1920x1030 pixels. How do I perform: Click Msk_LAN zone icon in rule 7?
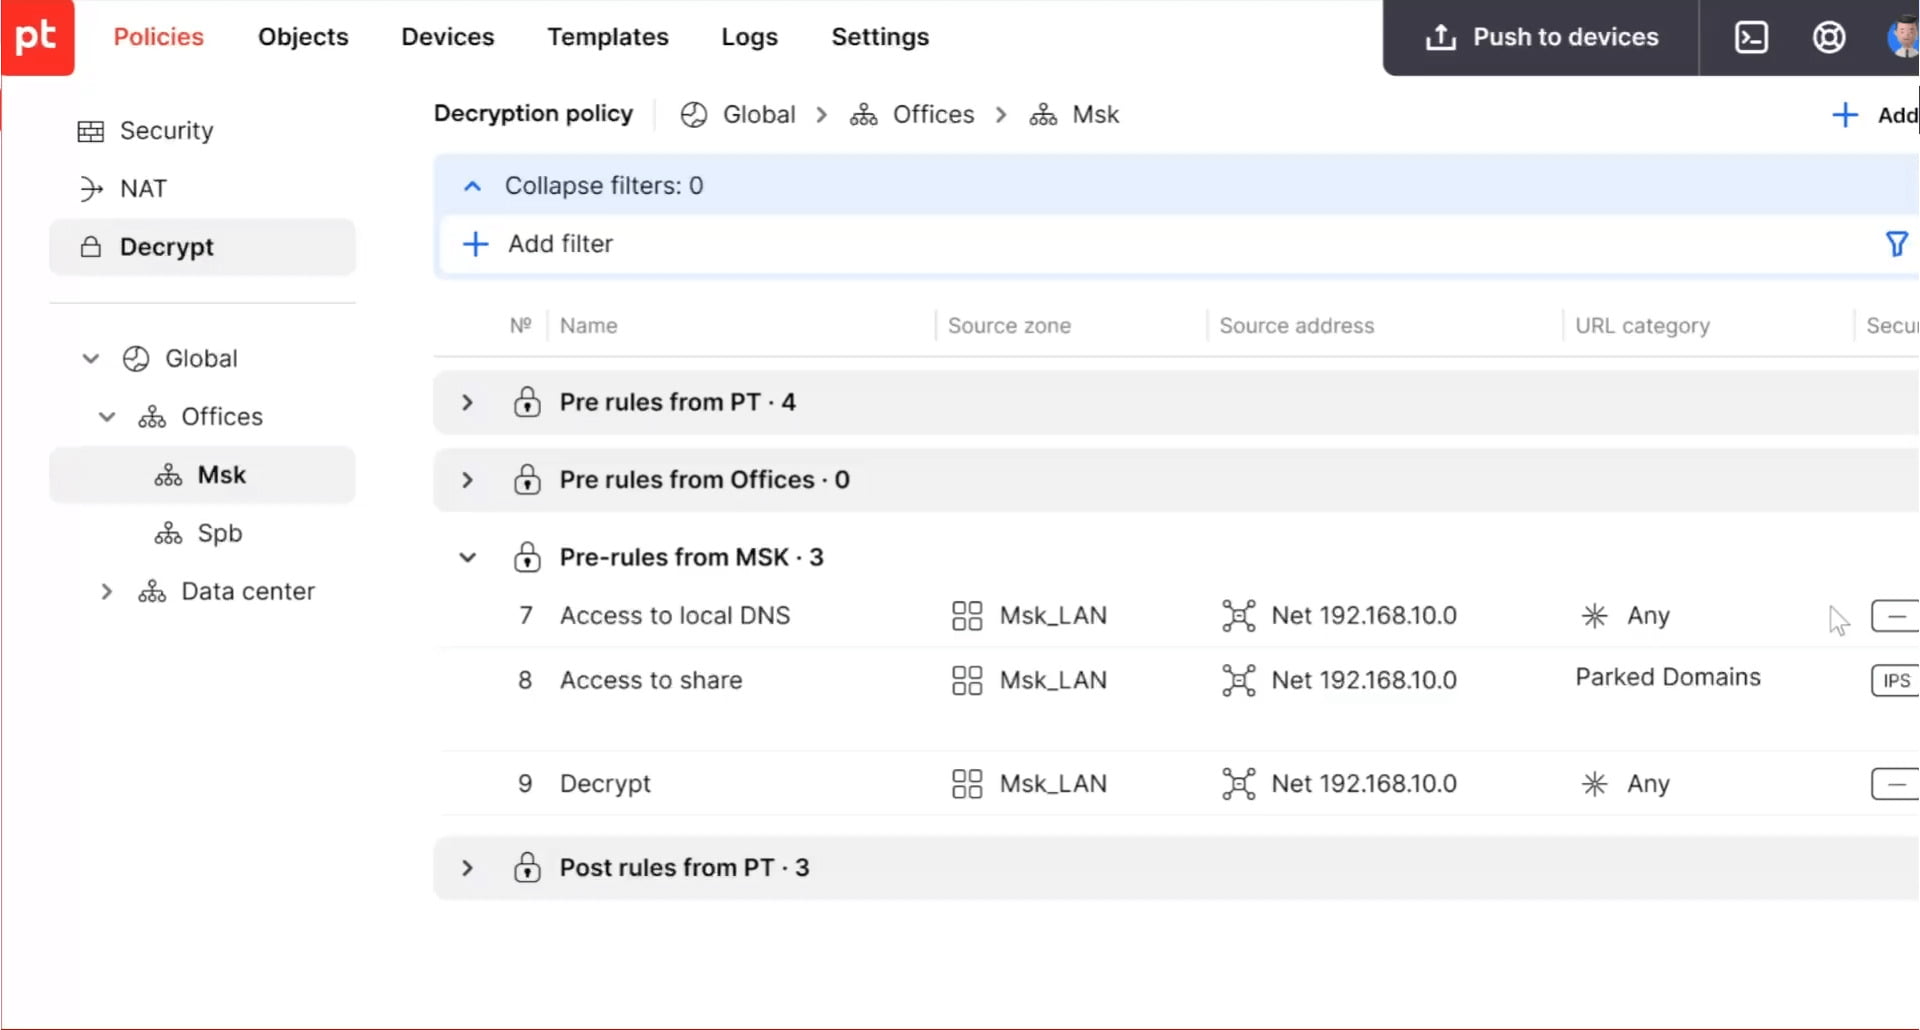[967, 616]
